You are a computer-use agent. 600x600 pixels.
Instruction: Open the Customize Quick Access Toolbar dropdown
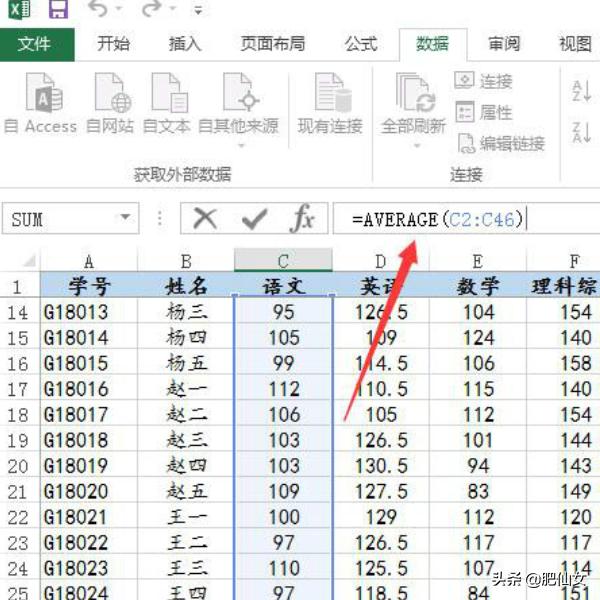point(198,11)
